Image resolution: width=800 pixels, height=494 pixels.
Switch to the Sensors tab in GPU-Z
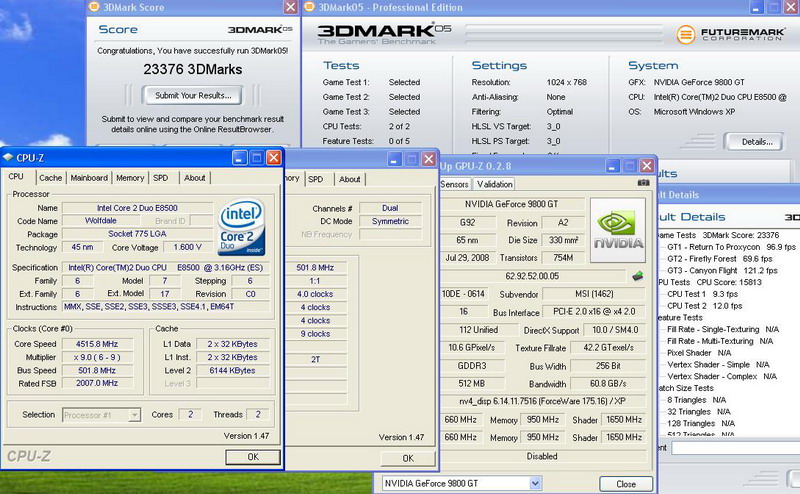coord(454,184)
